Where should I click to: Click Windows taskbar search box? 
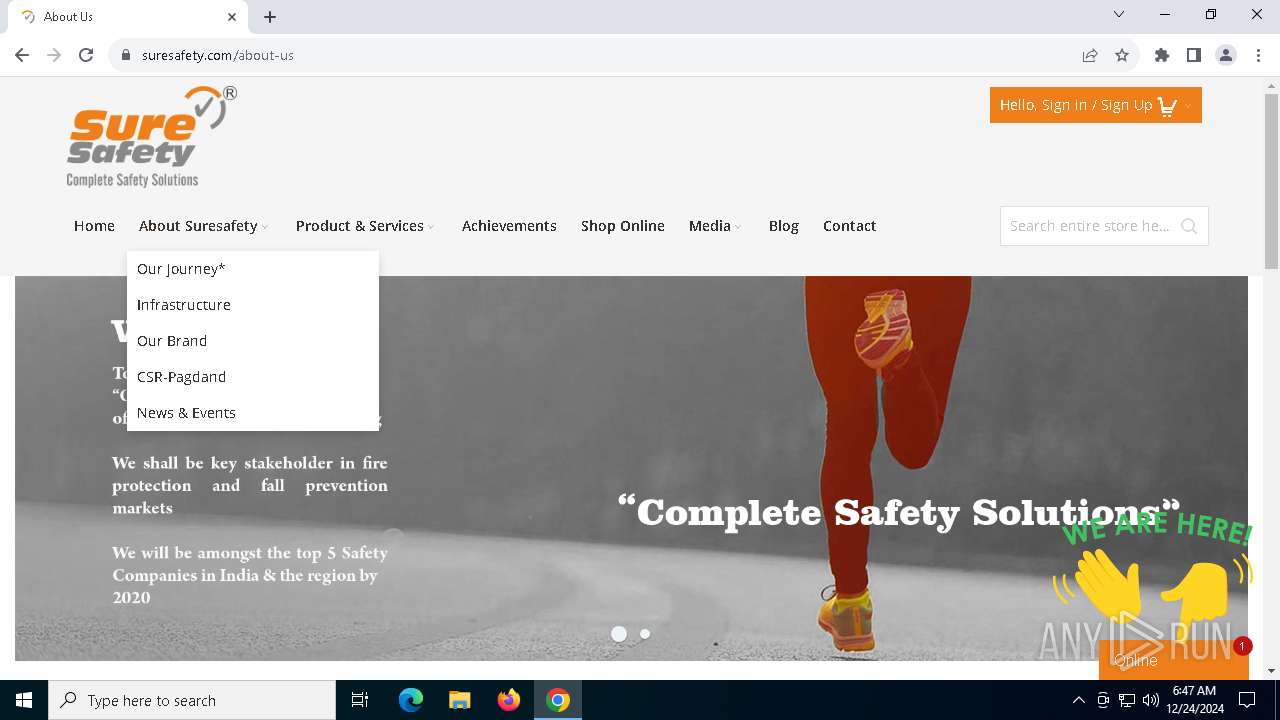(192, 700)
